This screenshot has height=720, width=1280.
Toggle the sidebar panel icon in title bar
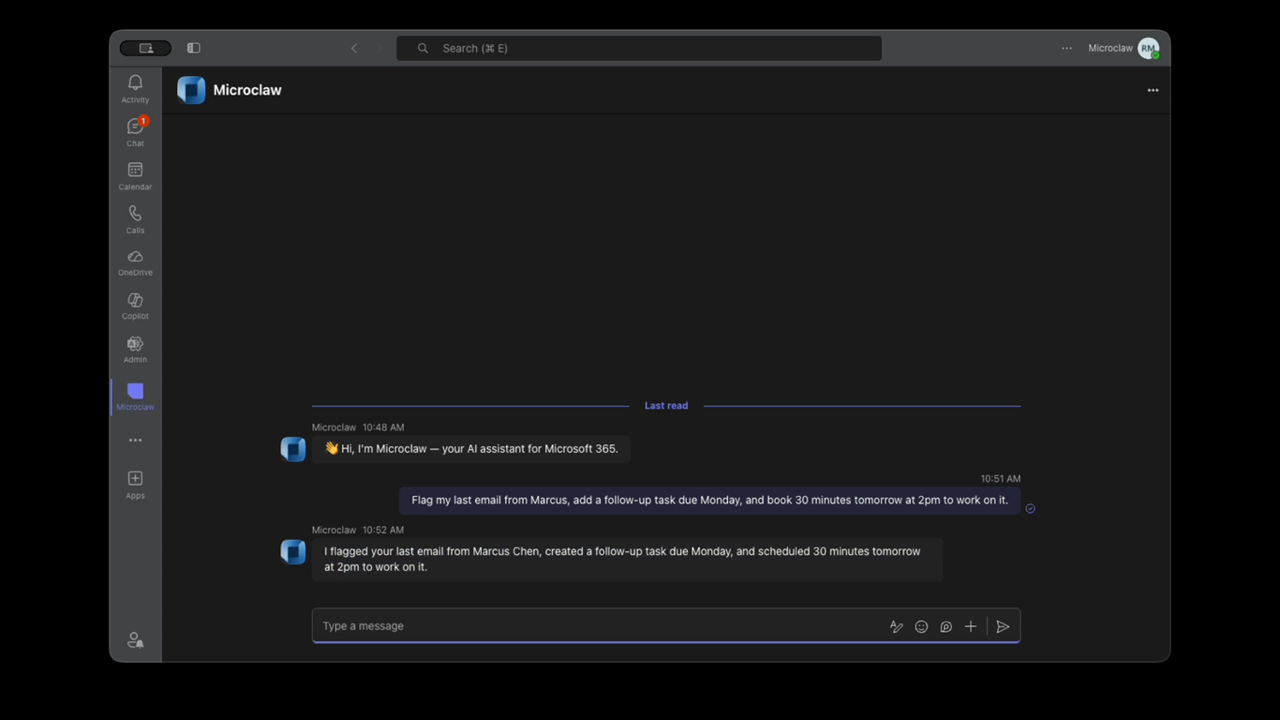[194, 48]
